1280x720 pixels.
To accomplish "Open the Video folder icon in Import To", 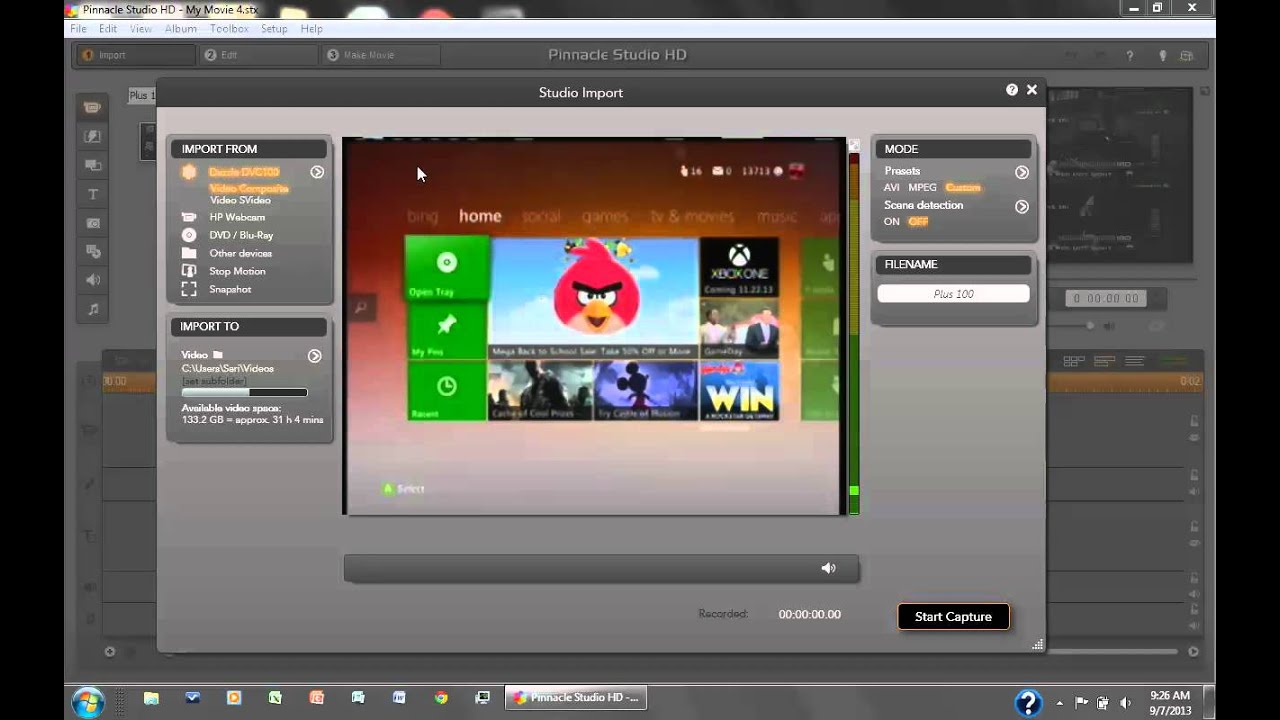I will point(218,355).
